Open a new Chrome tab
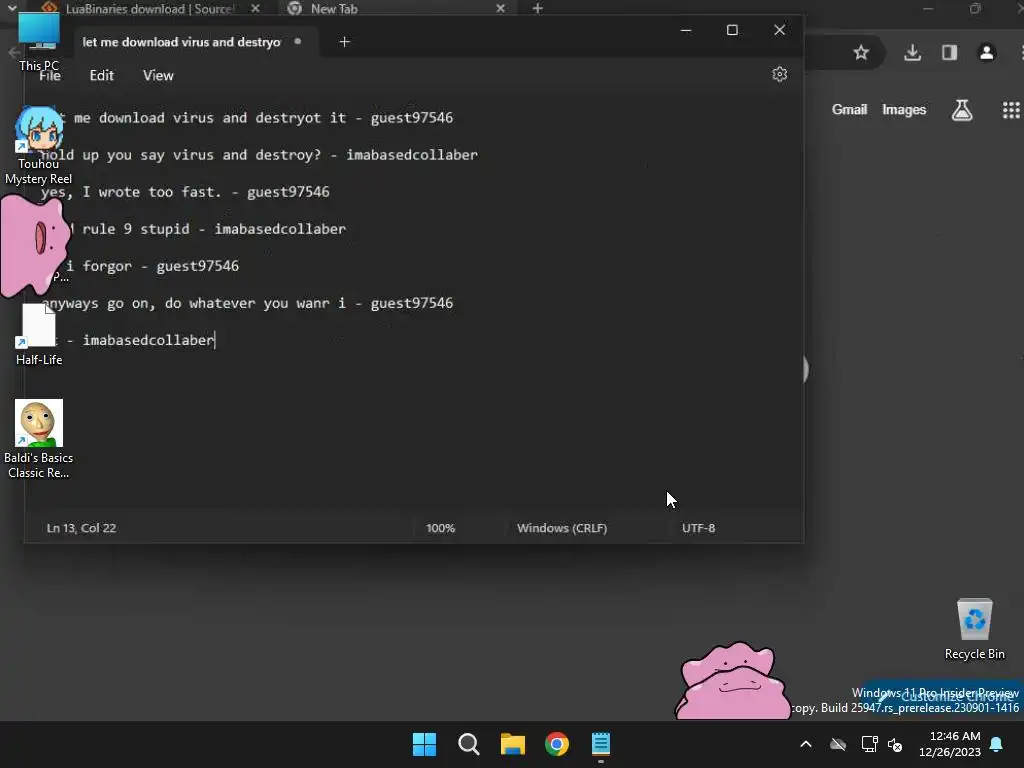 click(x=537, y=8)
